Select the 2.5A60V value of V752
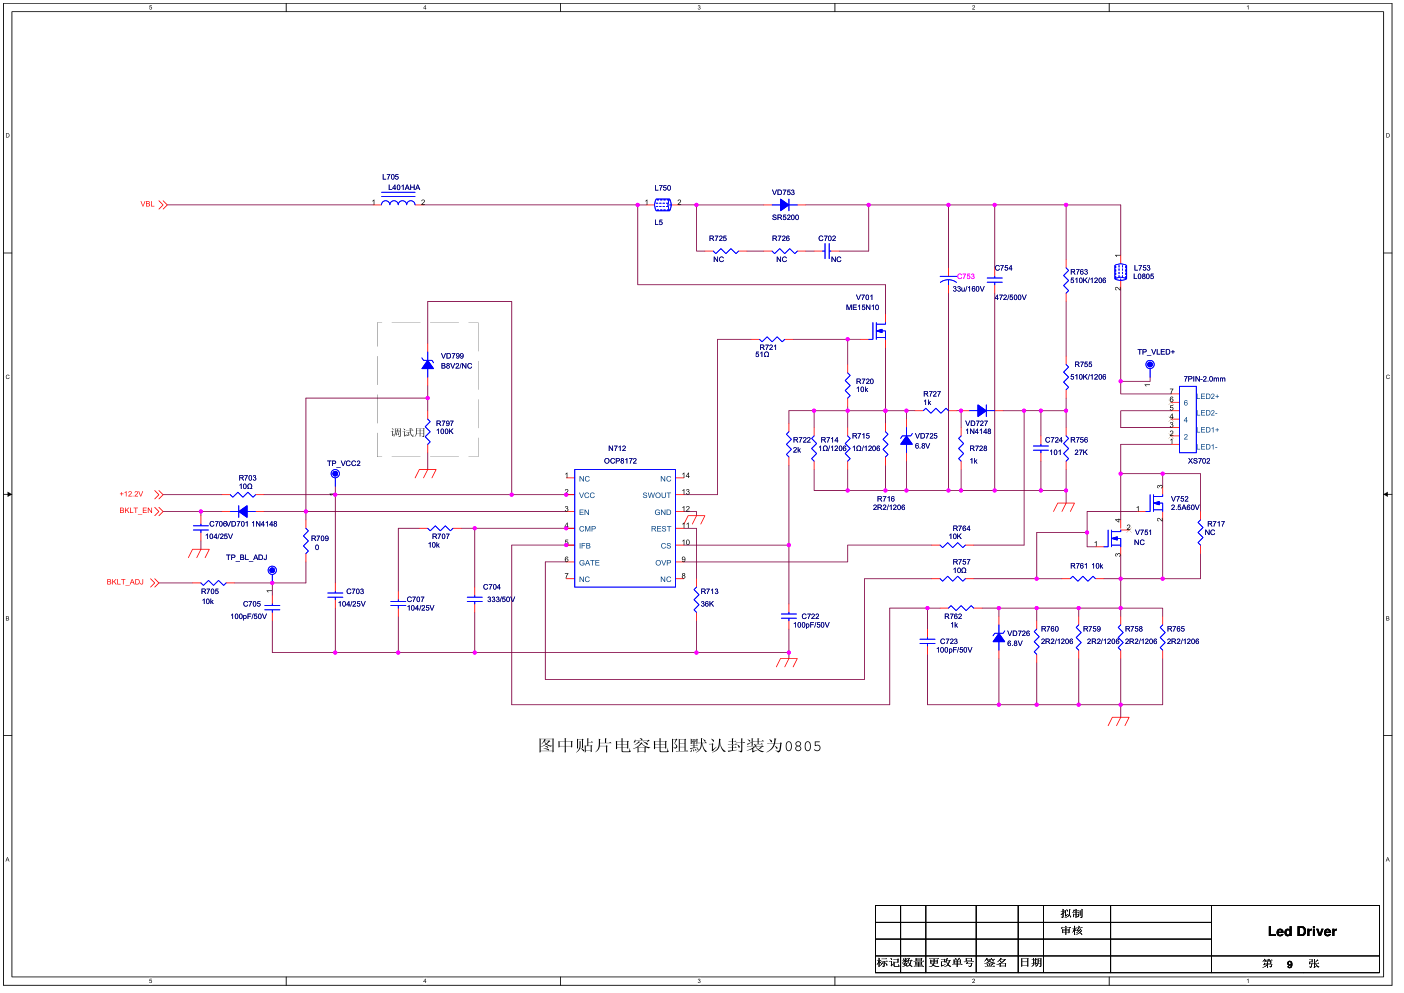This screenshot has width=1404, height=993. (x=1186, y=508)
